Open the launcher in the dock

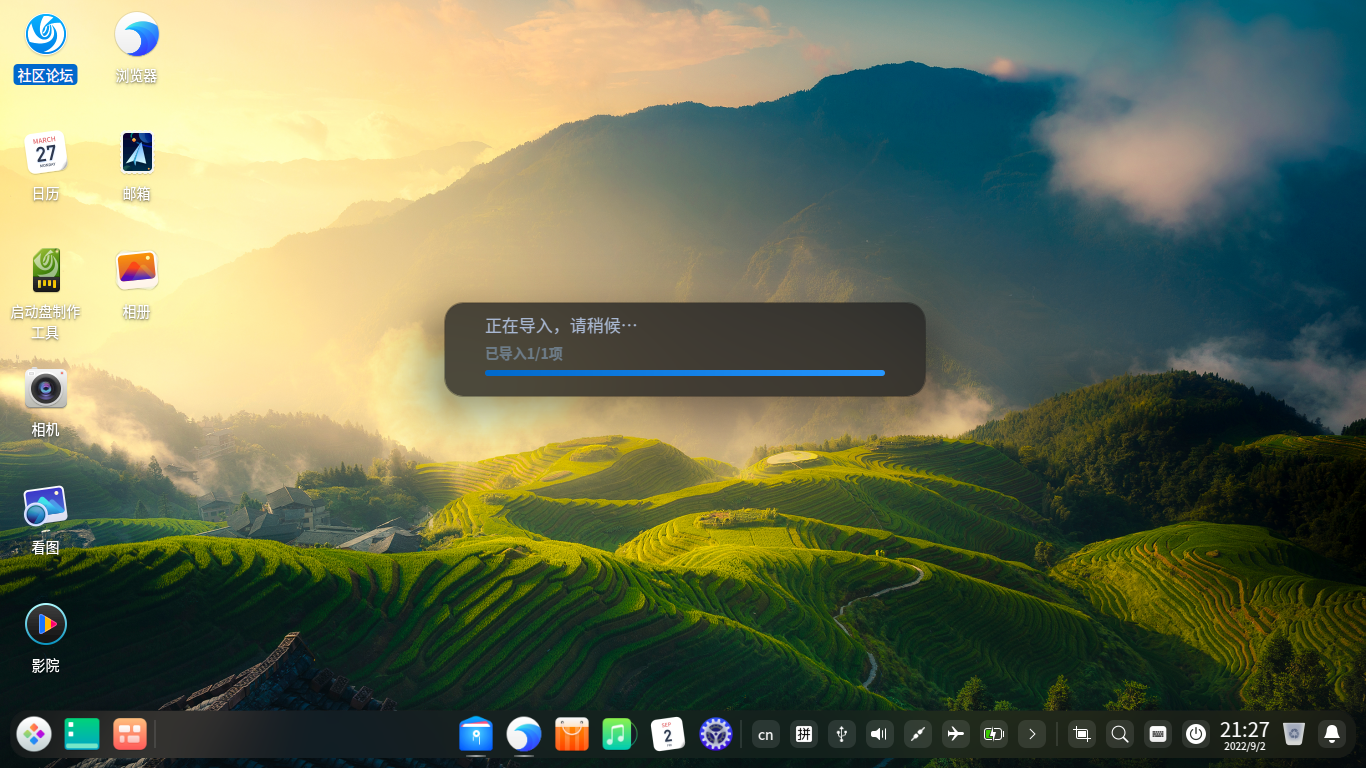pyautogui.click(x=34, y=734)
